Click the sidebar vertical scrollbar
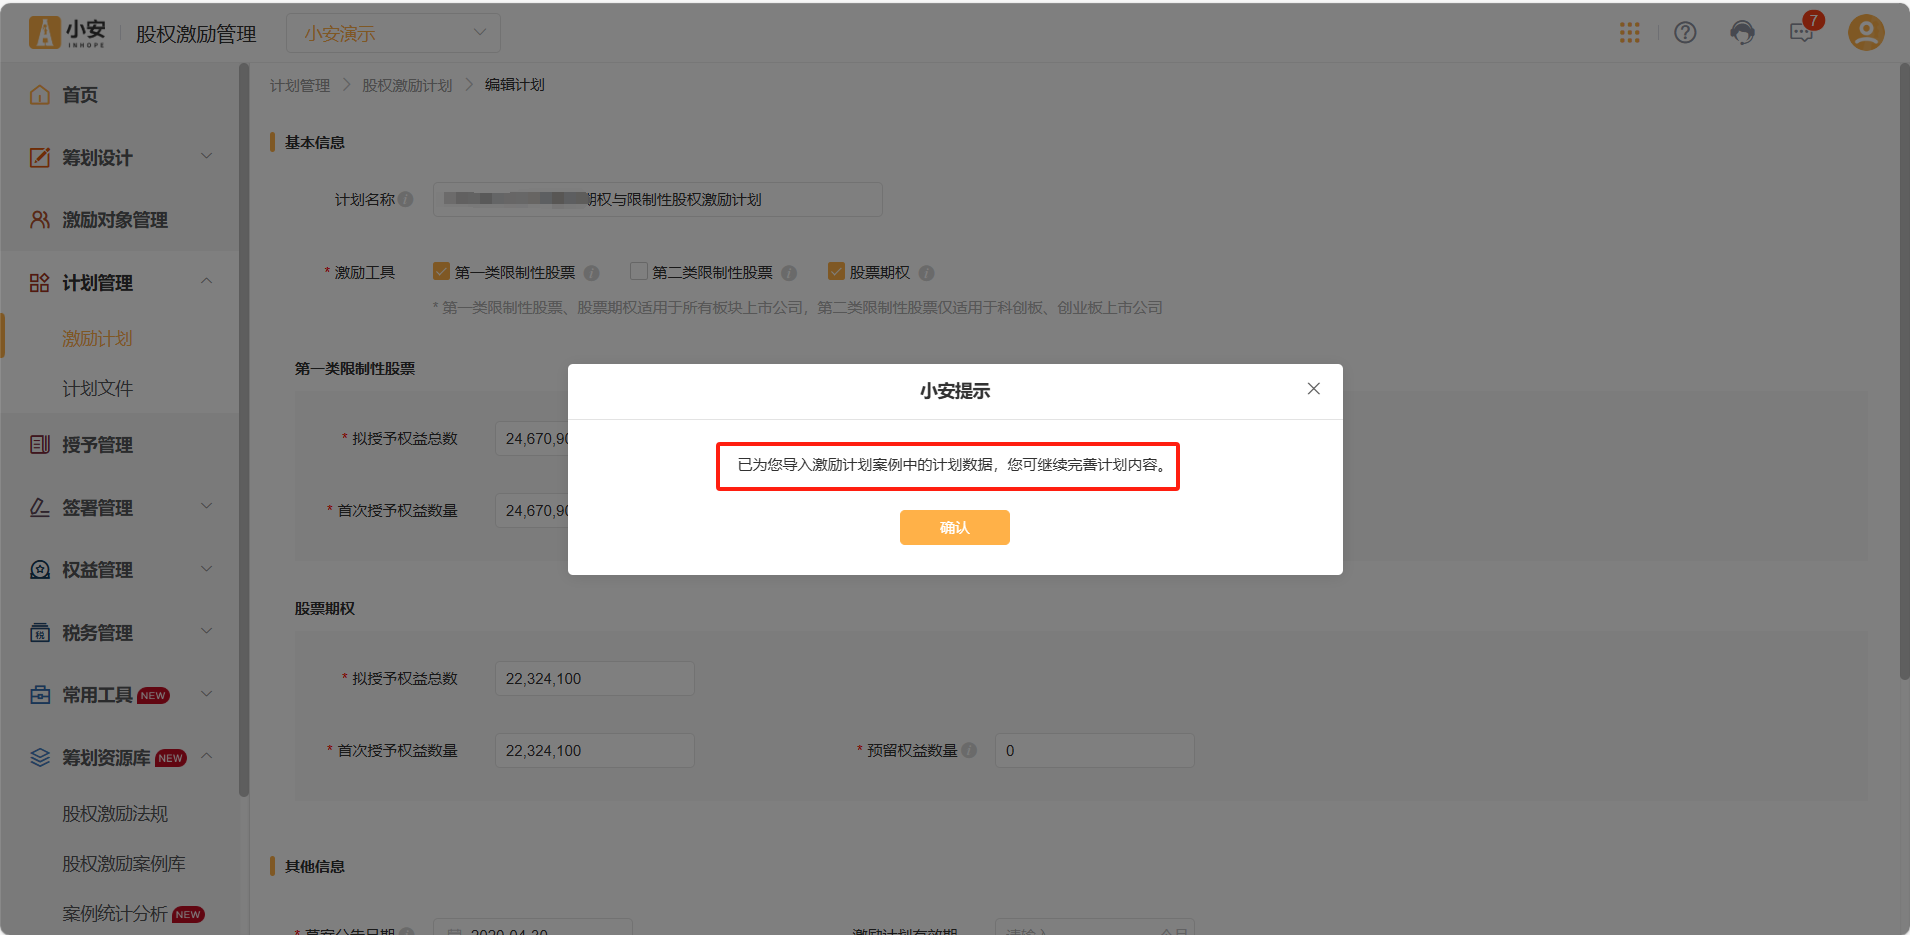The height and width of the screenshot is (935, 1910). [x=244, y=430]
